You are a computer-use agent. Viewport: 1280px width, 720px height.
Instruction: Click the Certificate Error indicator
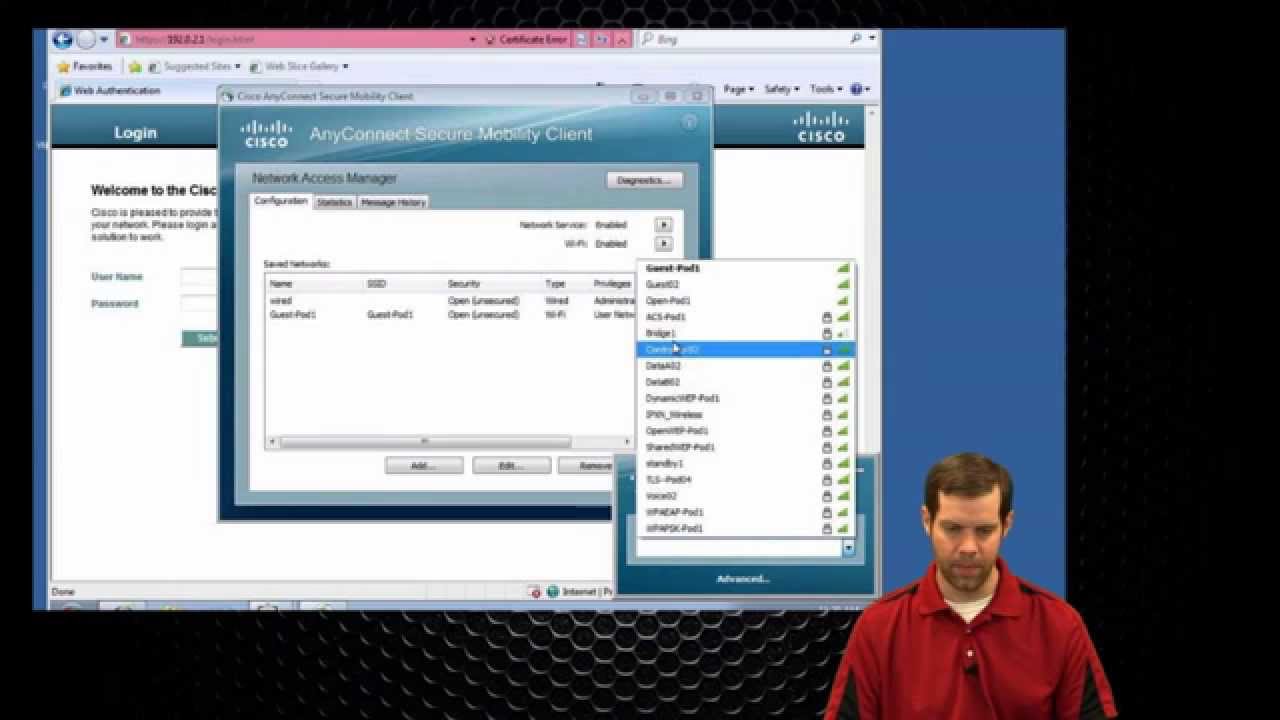point(526,40)
